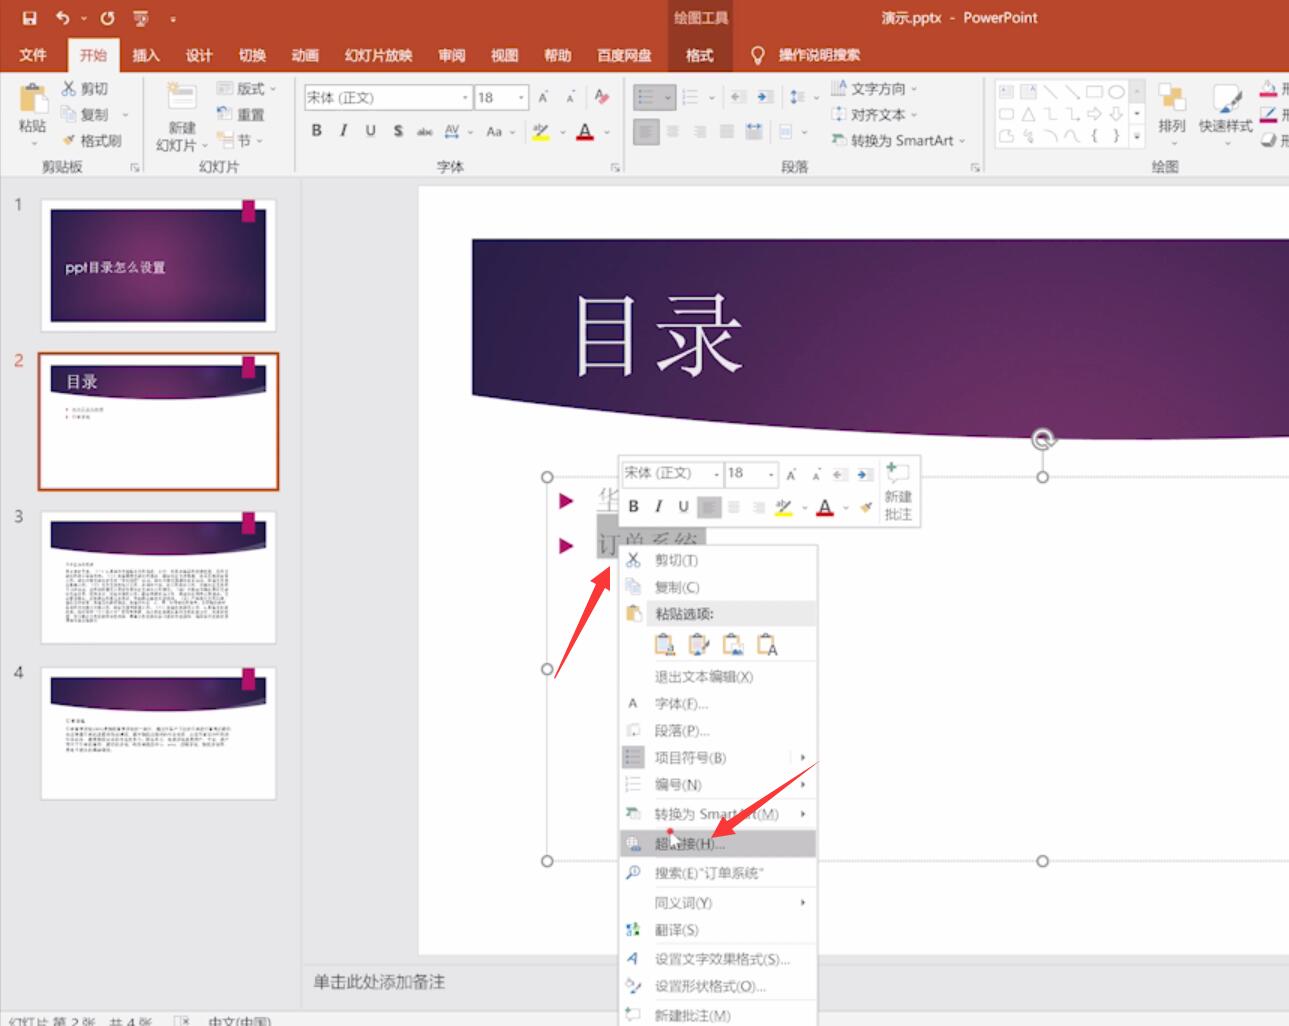Toggle bold in the mini toolbar
This screenshot has height=1026, width=1289.
coord(633,507)
